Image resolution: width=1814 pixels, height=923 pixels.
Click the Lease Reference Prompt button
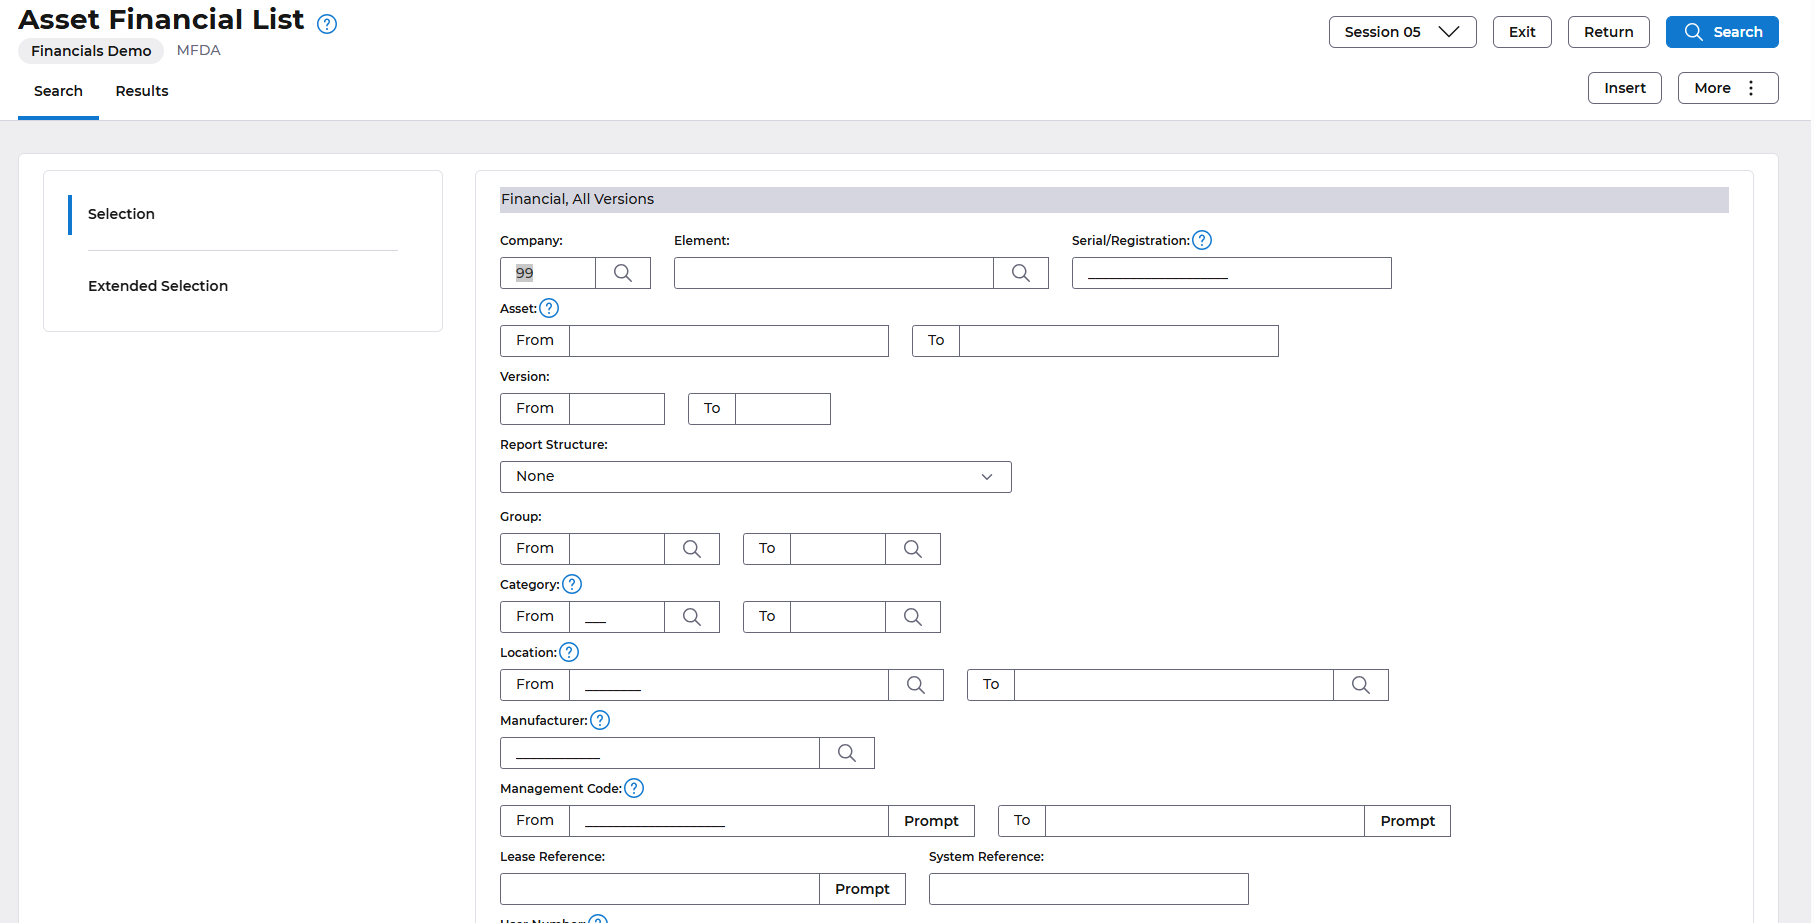click(862, 889)
